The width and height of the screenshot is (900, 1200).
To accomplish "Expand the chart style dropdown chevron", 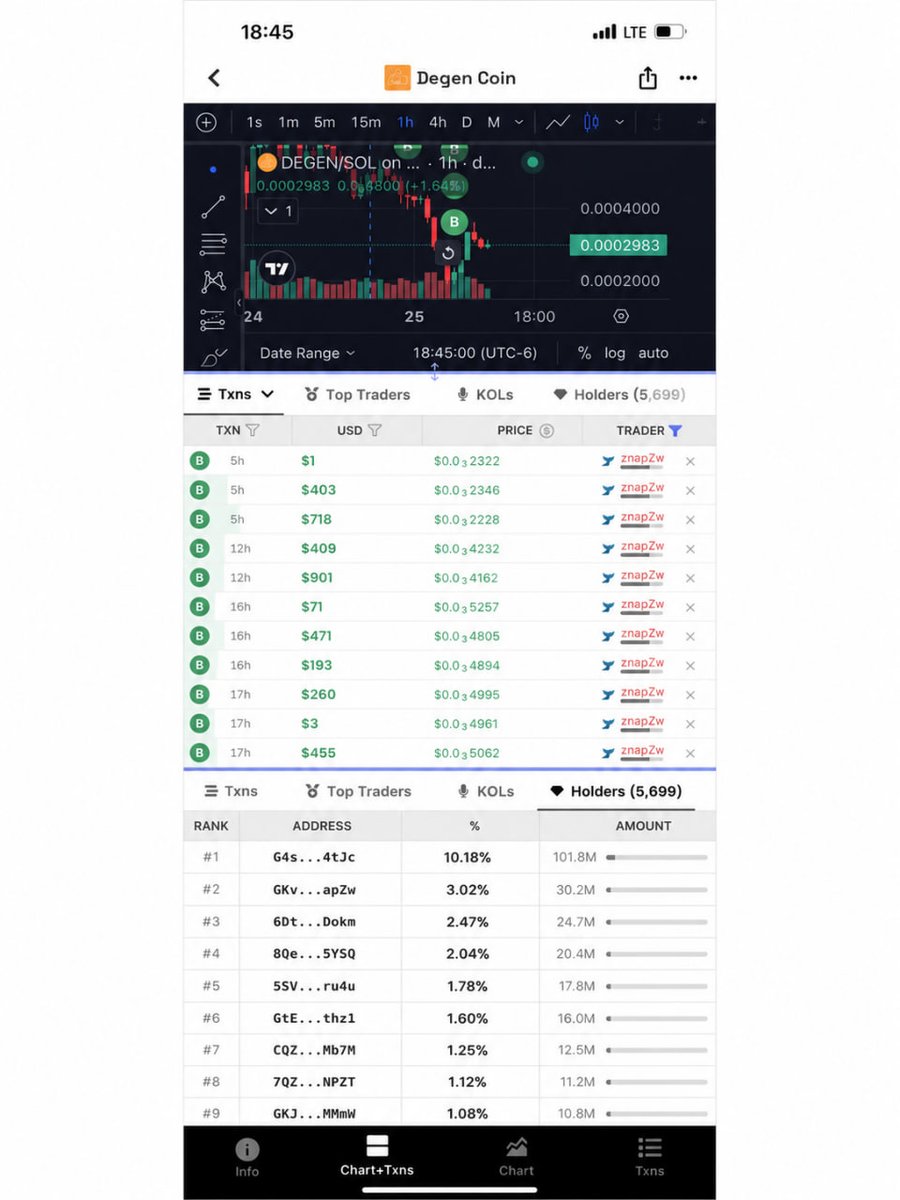I will (x=619, y=122).
